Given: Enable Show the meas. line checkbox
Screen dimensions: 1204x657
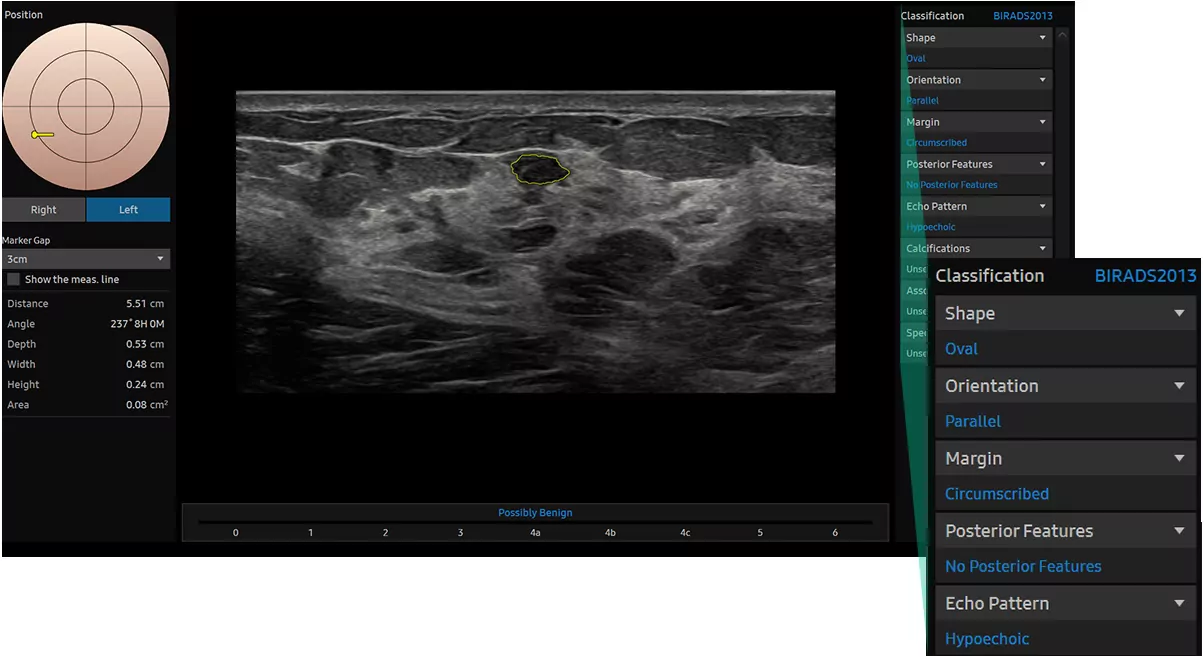Looking at the screenshot, I should [x=14, y=280].
